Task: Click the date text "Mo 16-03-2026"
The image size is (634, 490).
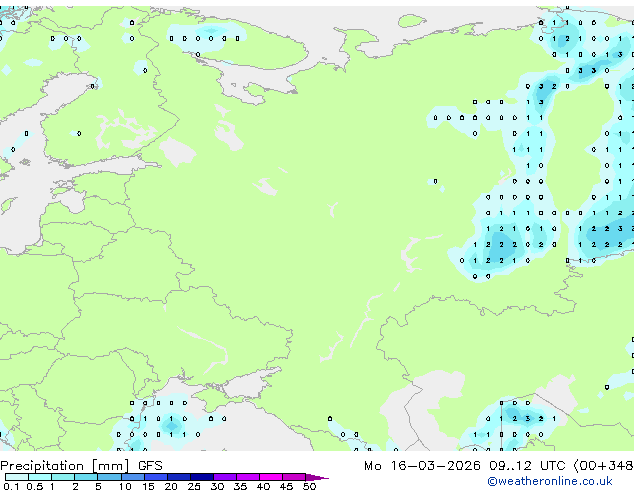Action: [x=422, y=466]
